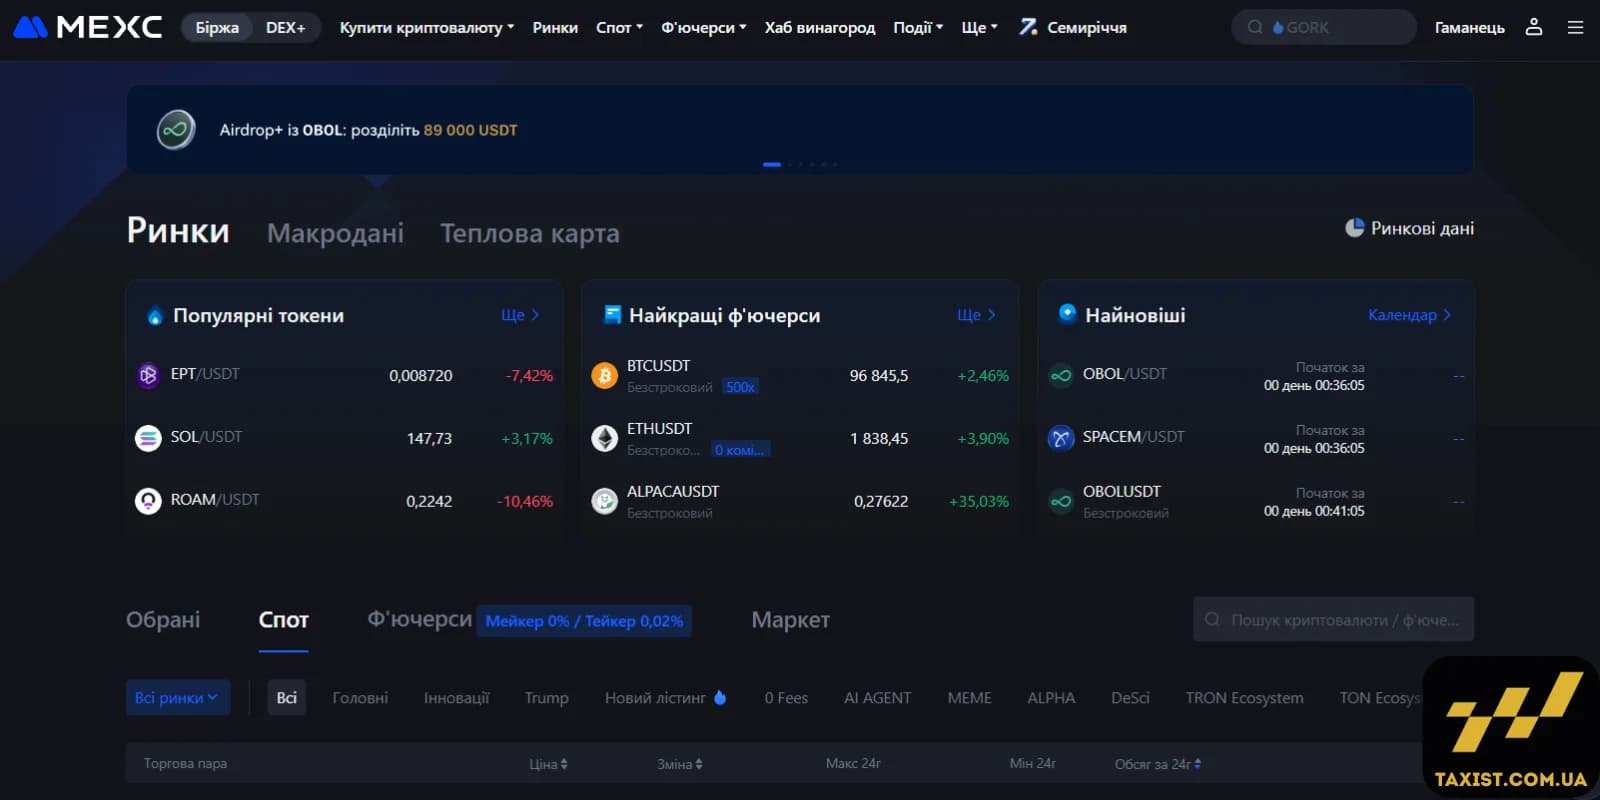Filter by TRON Ecosystem category
Image resolution: width=1600 pixels, height=800 pixels.
pos(1244,698)
